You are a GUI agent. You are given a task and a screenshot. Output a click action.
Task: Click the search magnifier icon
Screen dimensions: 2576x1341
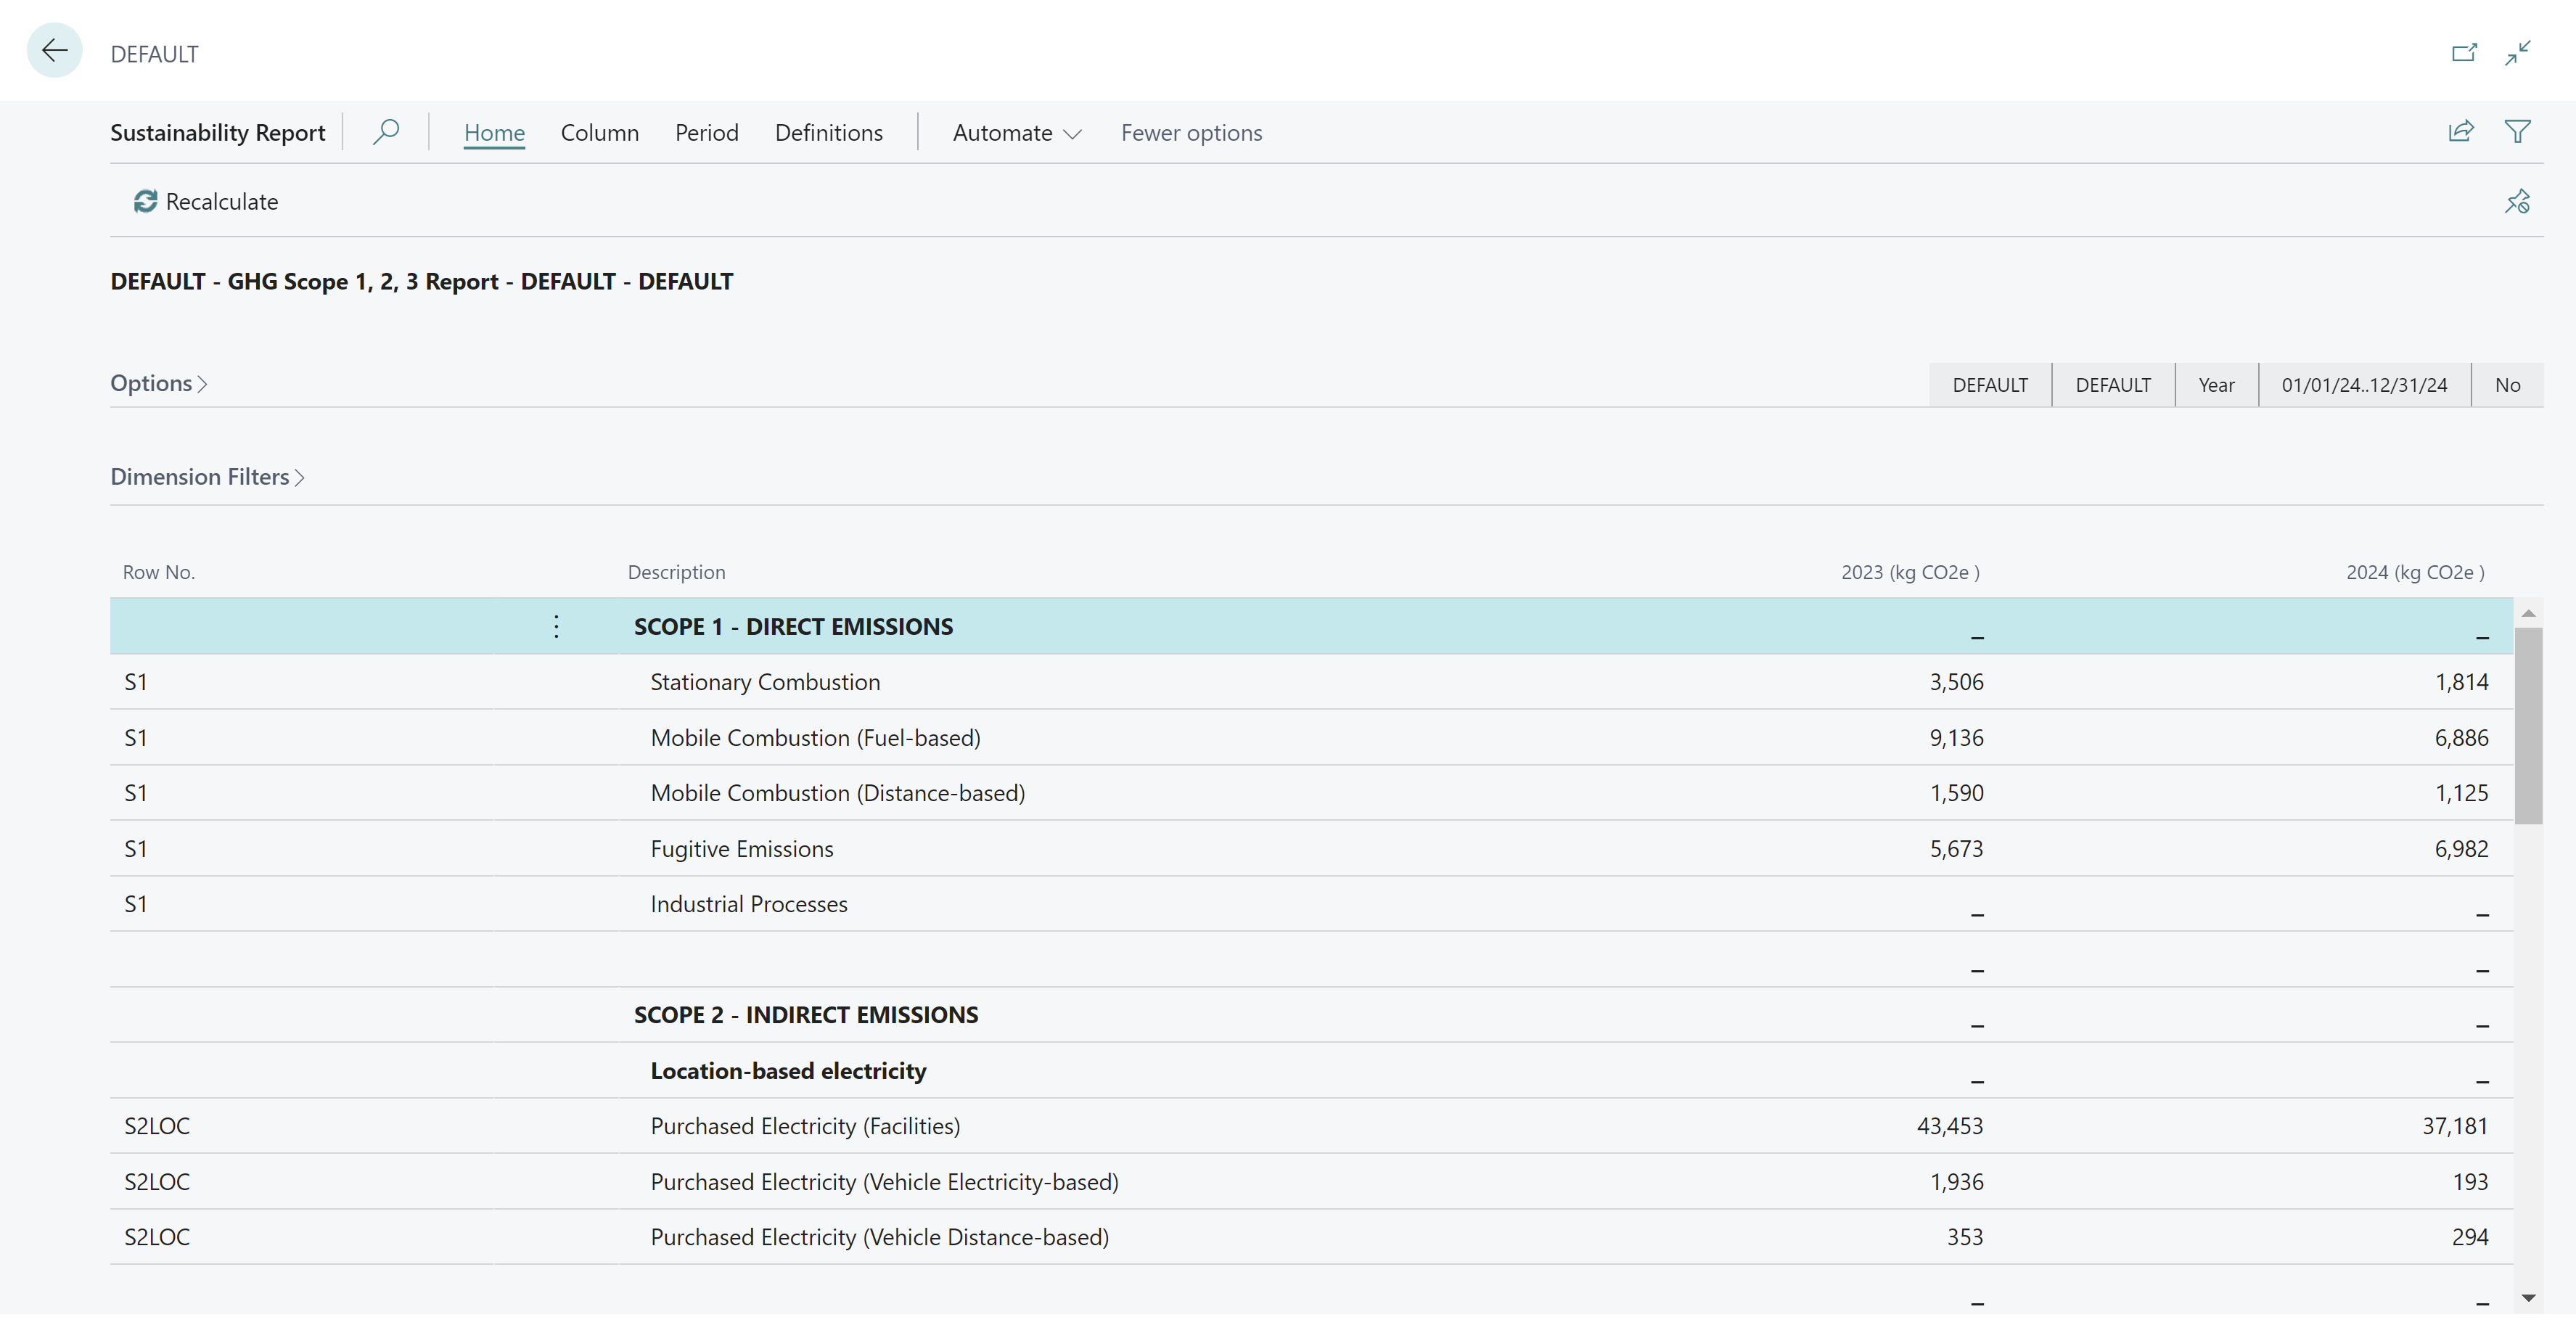click(383, 131)
